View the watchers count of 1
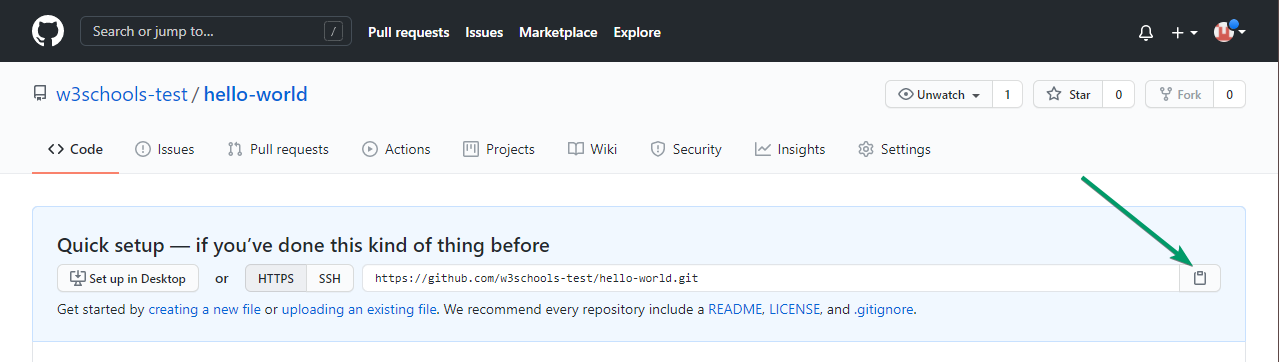 point(1007,95)
